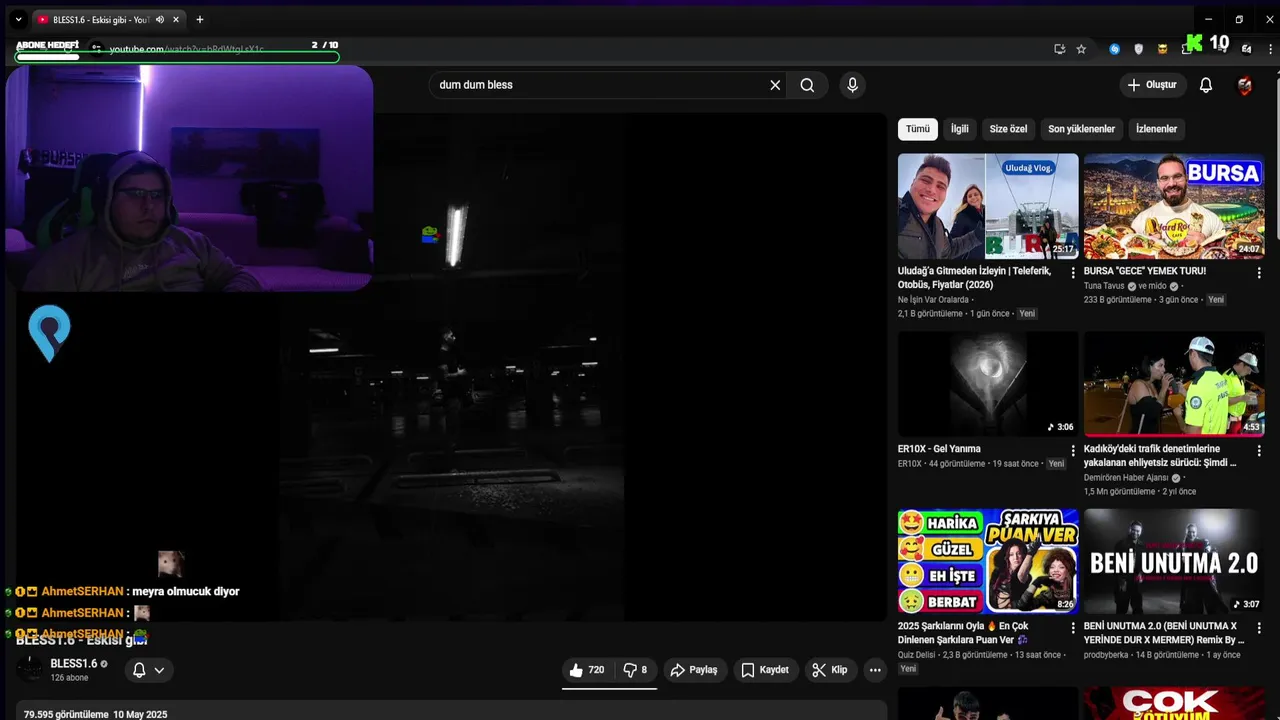
Task: Open subscription notification bell dropdown
Action: pos(148,670)
